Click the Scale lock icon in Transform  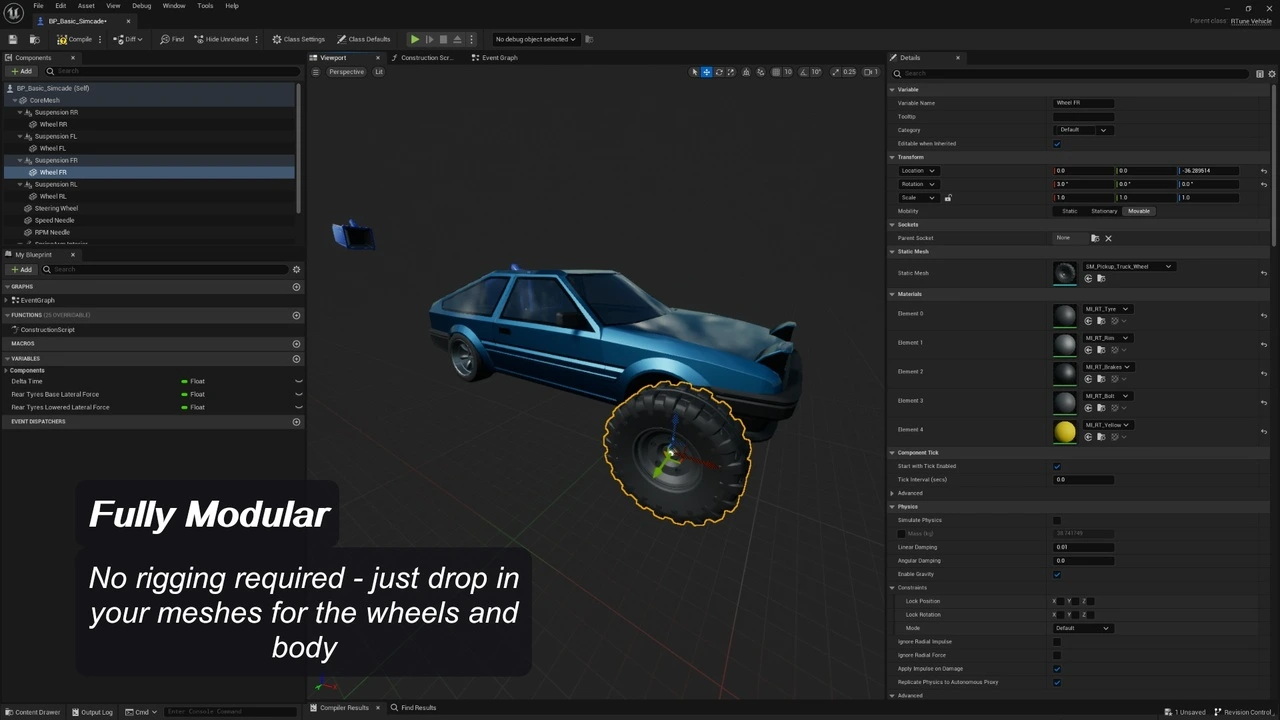point(948,198)
